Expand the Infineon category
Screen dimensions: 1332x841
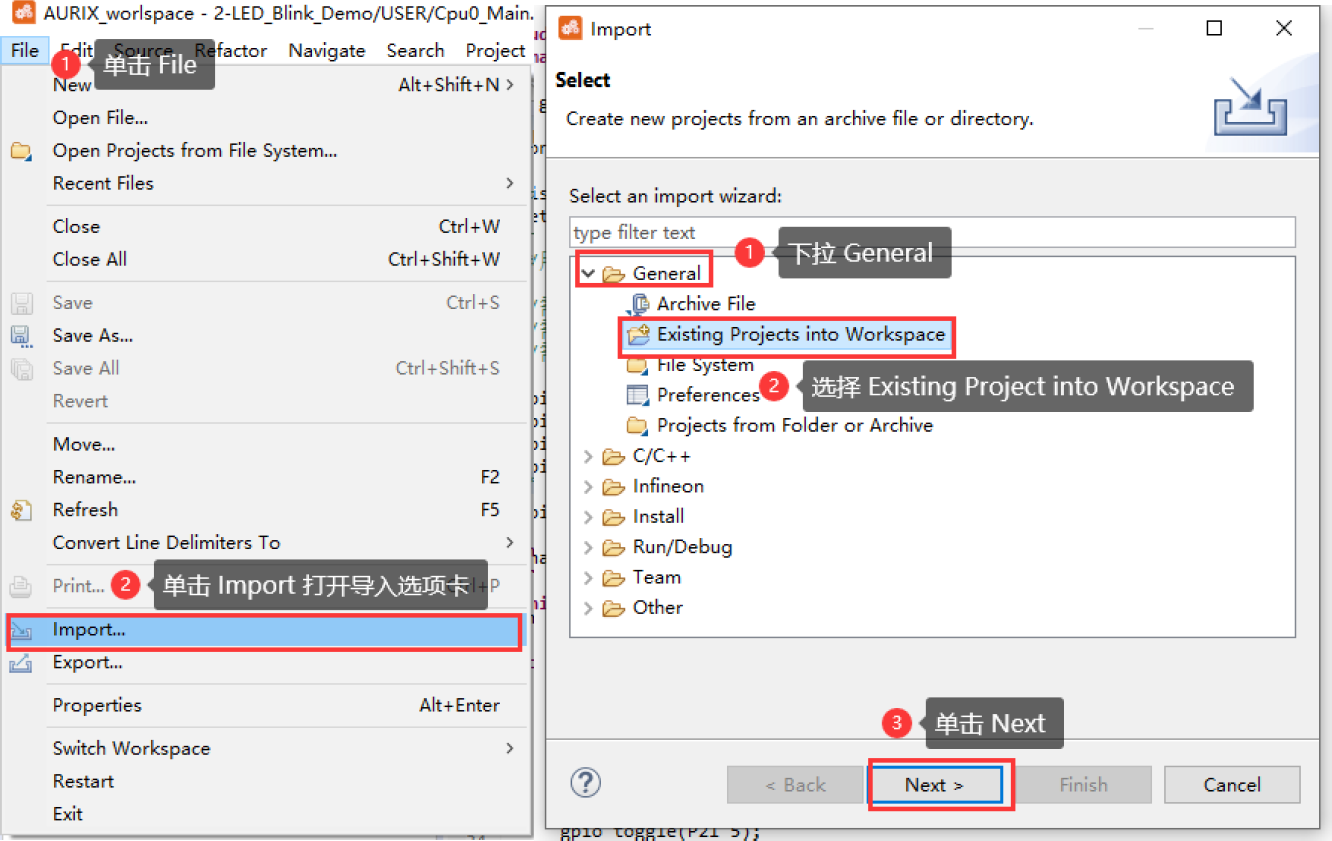[x=588, y=487]
